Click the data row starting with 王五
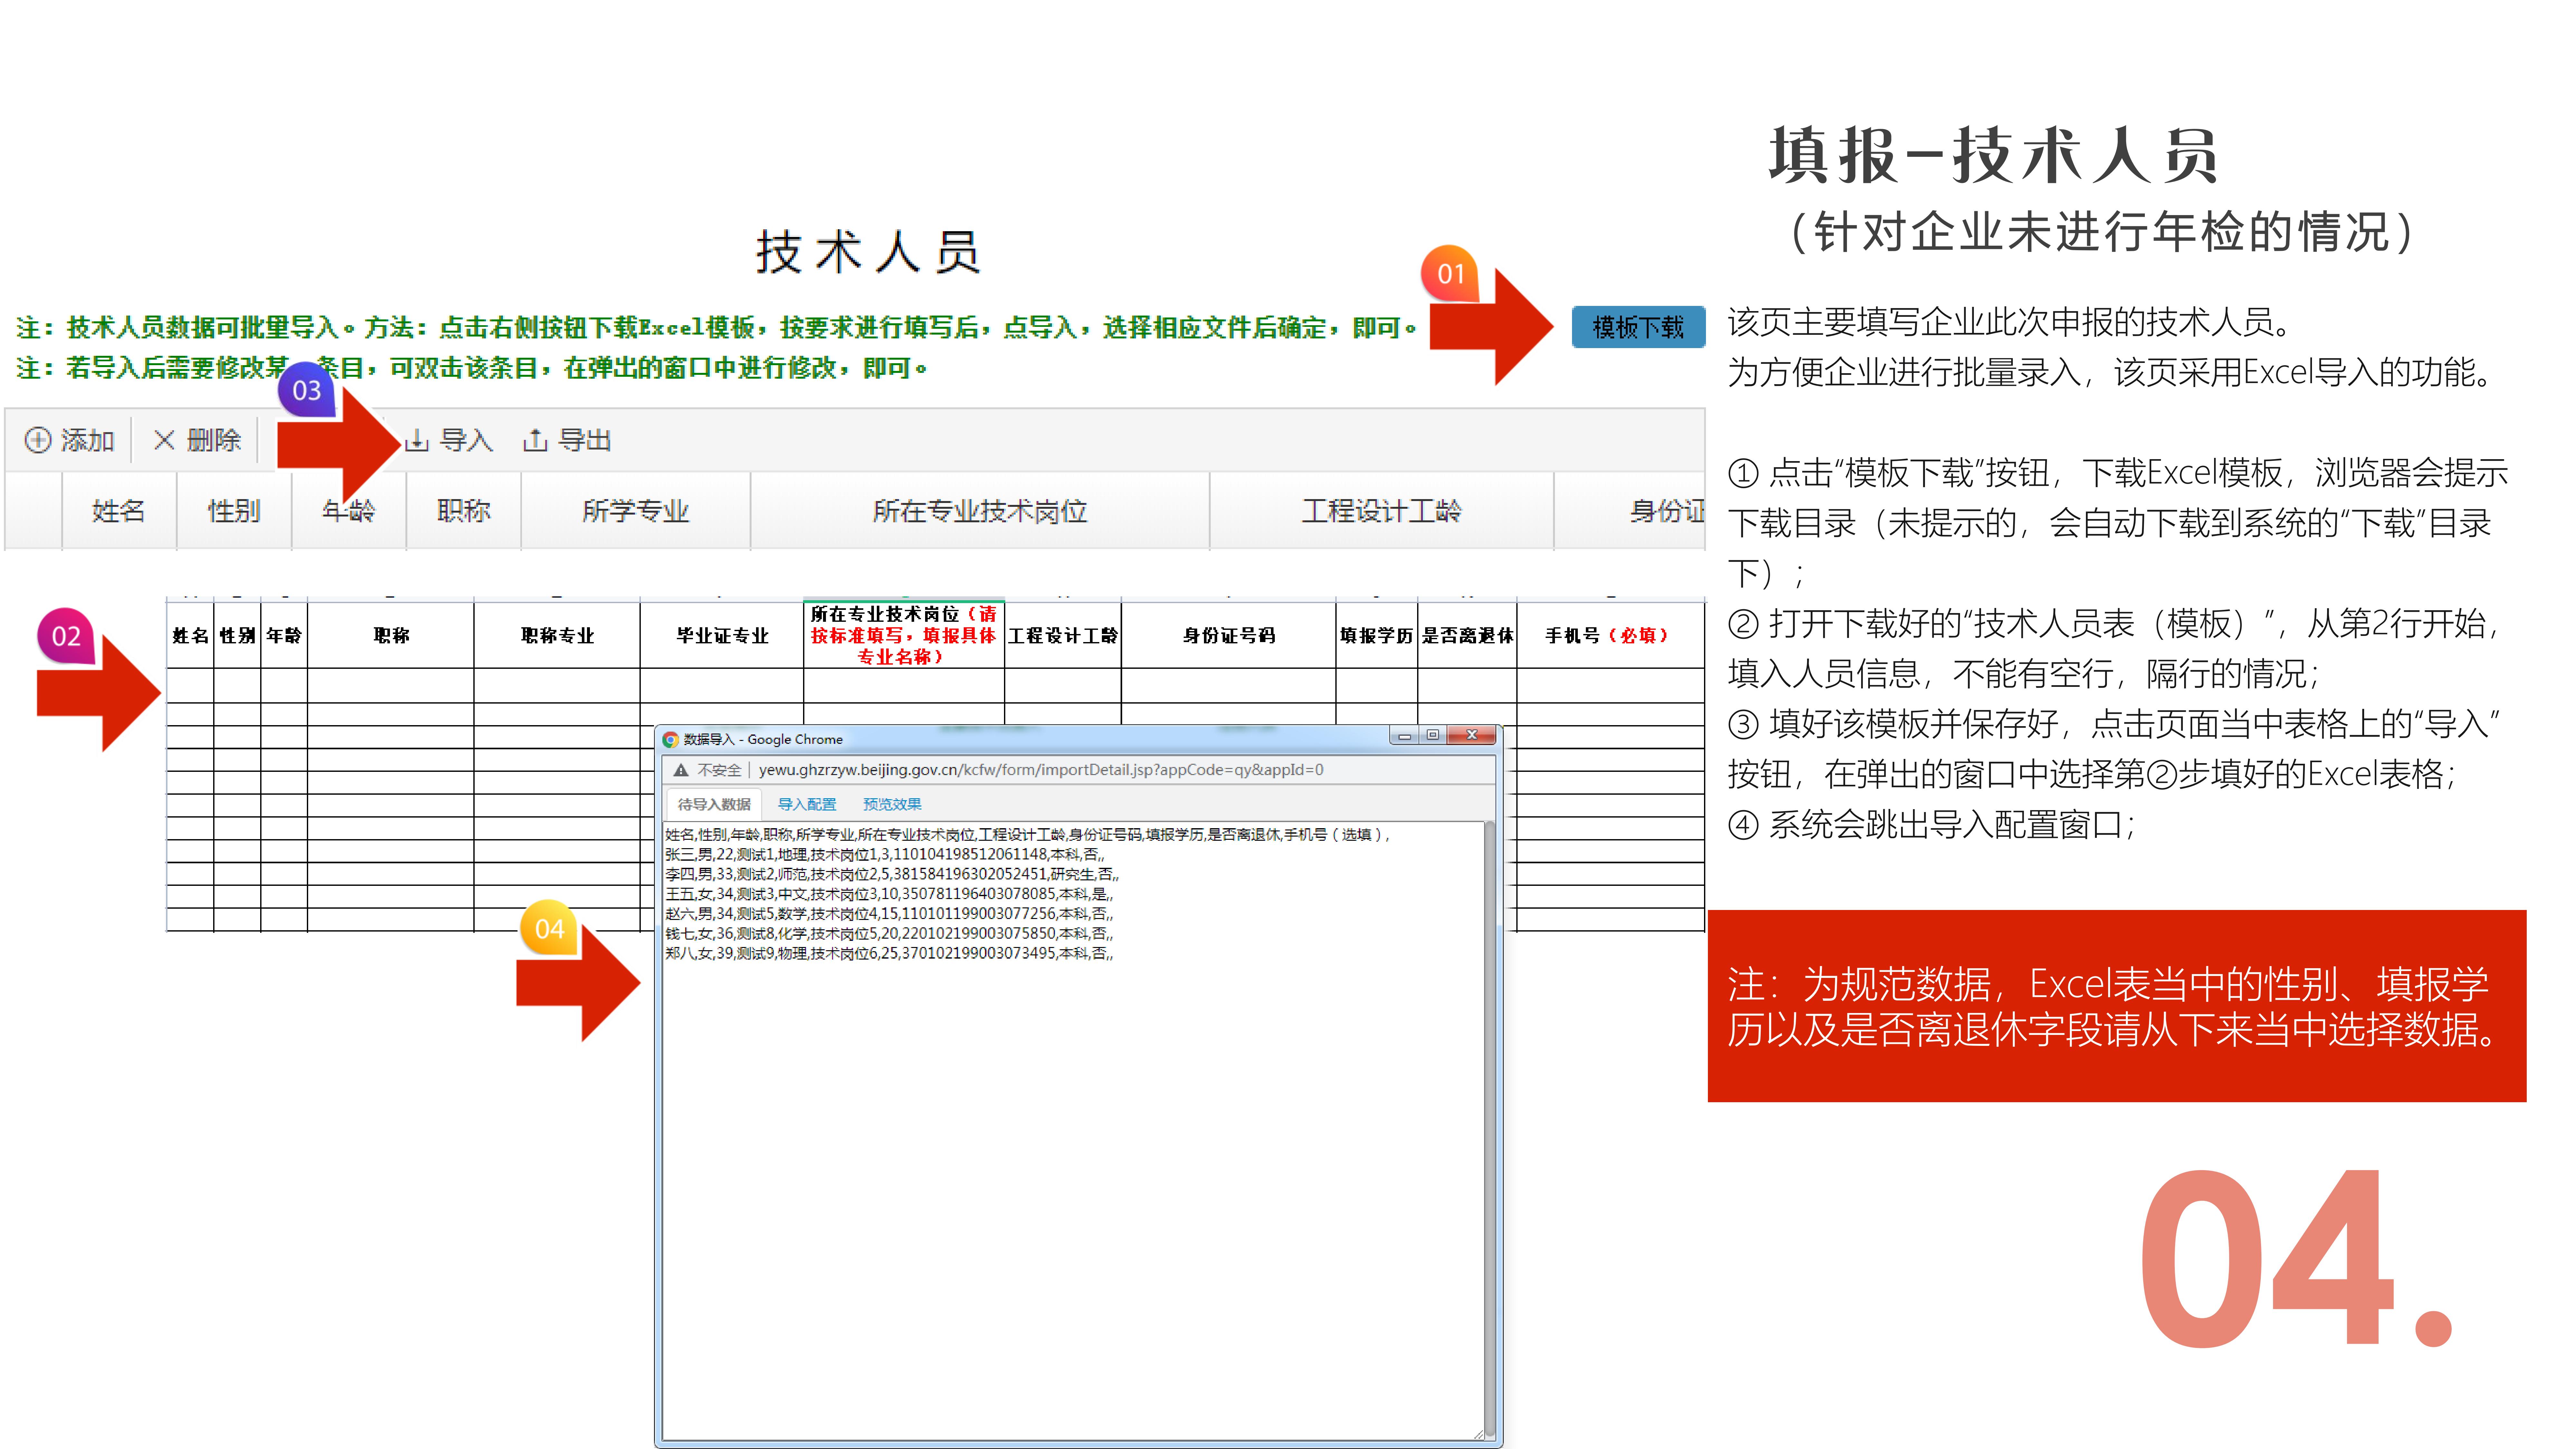Viewport: 2576px width, 1449px height. pos(889,894)
